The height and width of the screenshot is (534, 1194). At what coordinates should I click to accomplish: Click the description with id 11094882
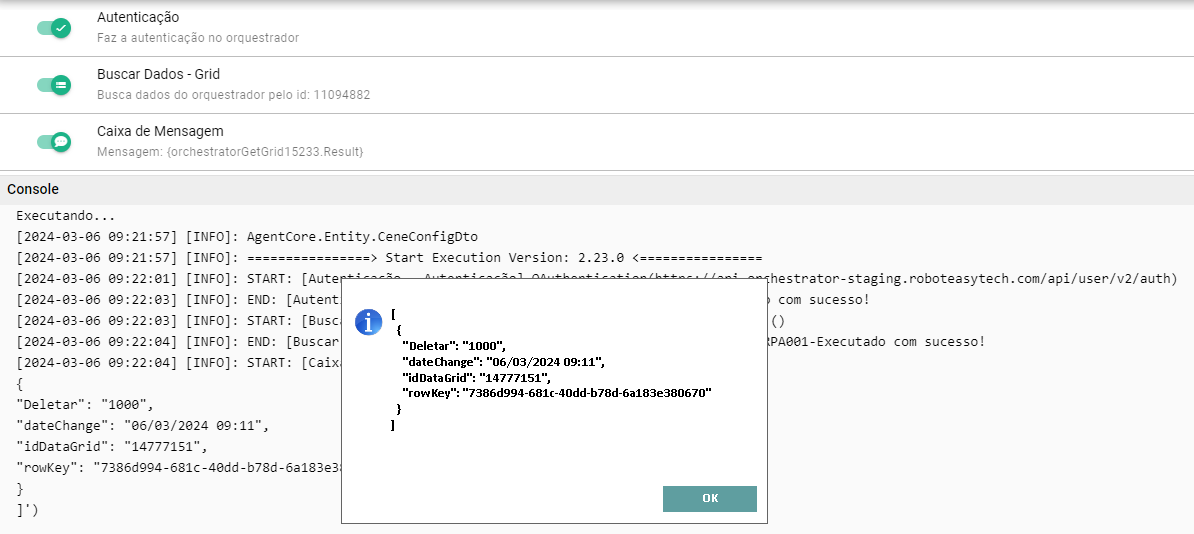pos(233,95)
